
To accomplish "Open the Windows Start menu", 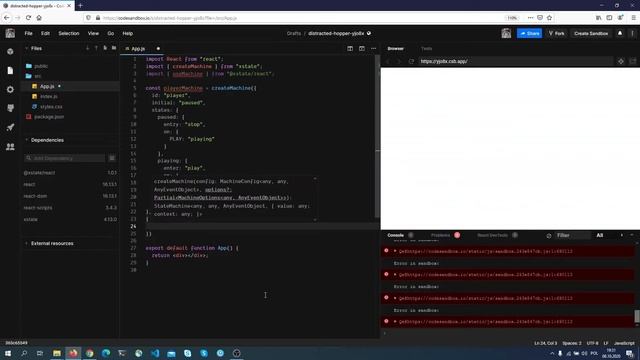I will (8, 353).
